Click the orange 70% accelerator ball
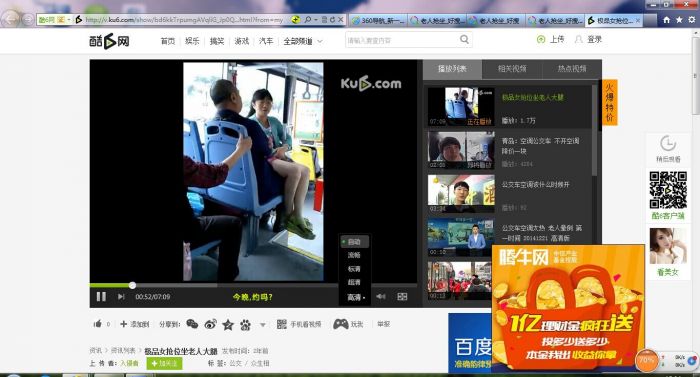This screenshot has height=377, width=700. point(646,360)
